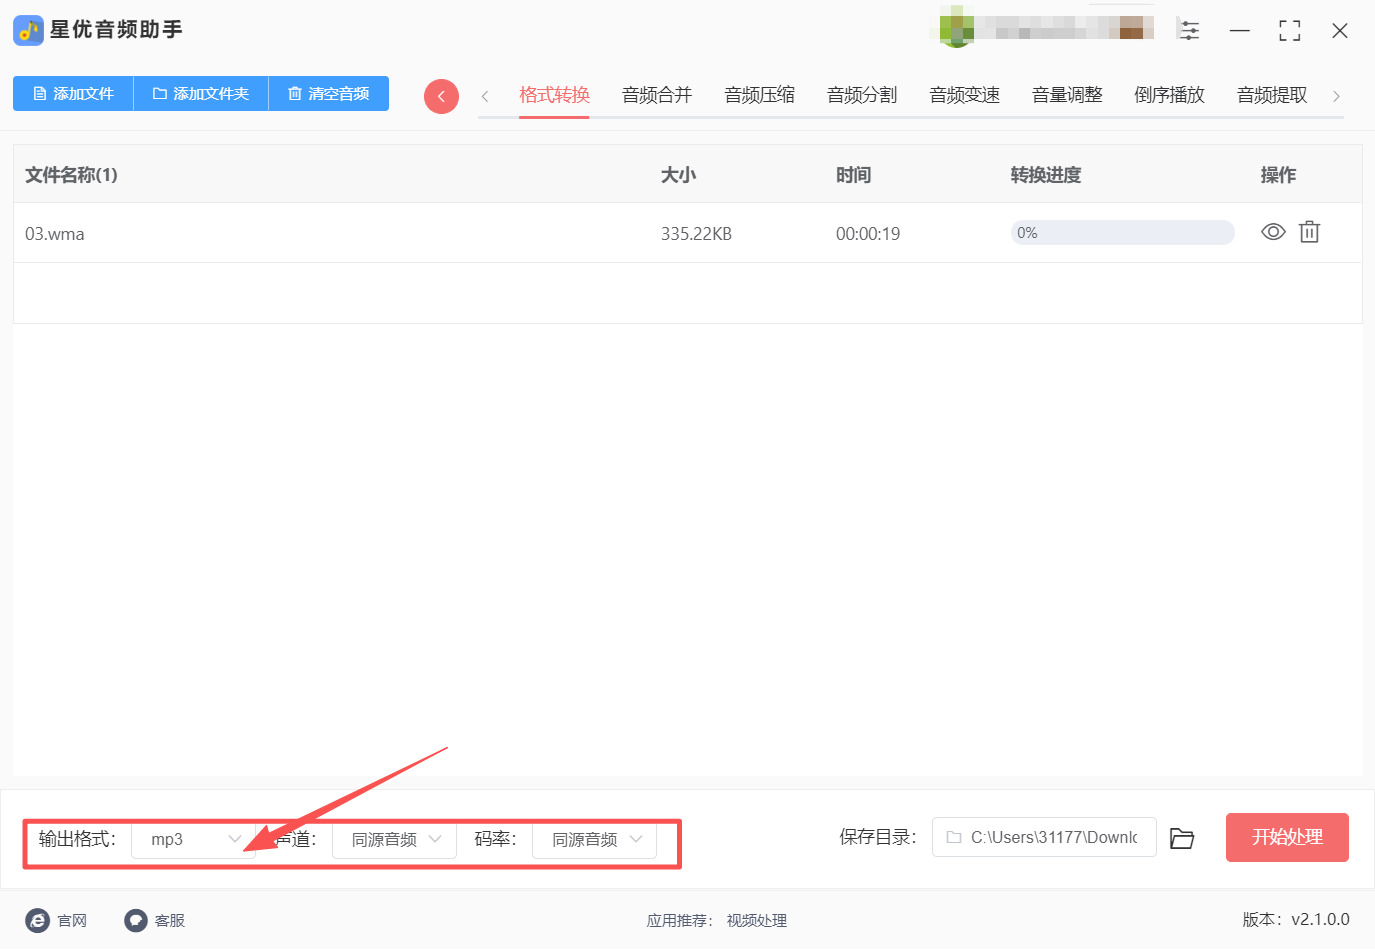Image resolution: width=1375 pixels, height=950 pixels.
Task: Click the 转换进度 column header
Action: [1046, 175]
